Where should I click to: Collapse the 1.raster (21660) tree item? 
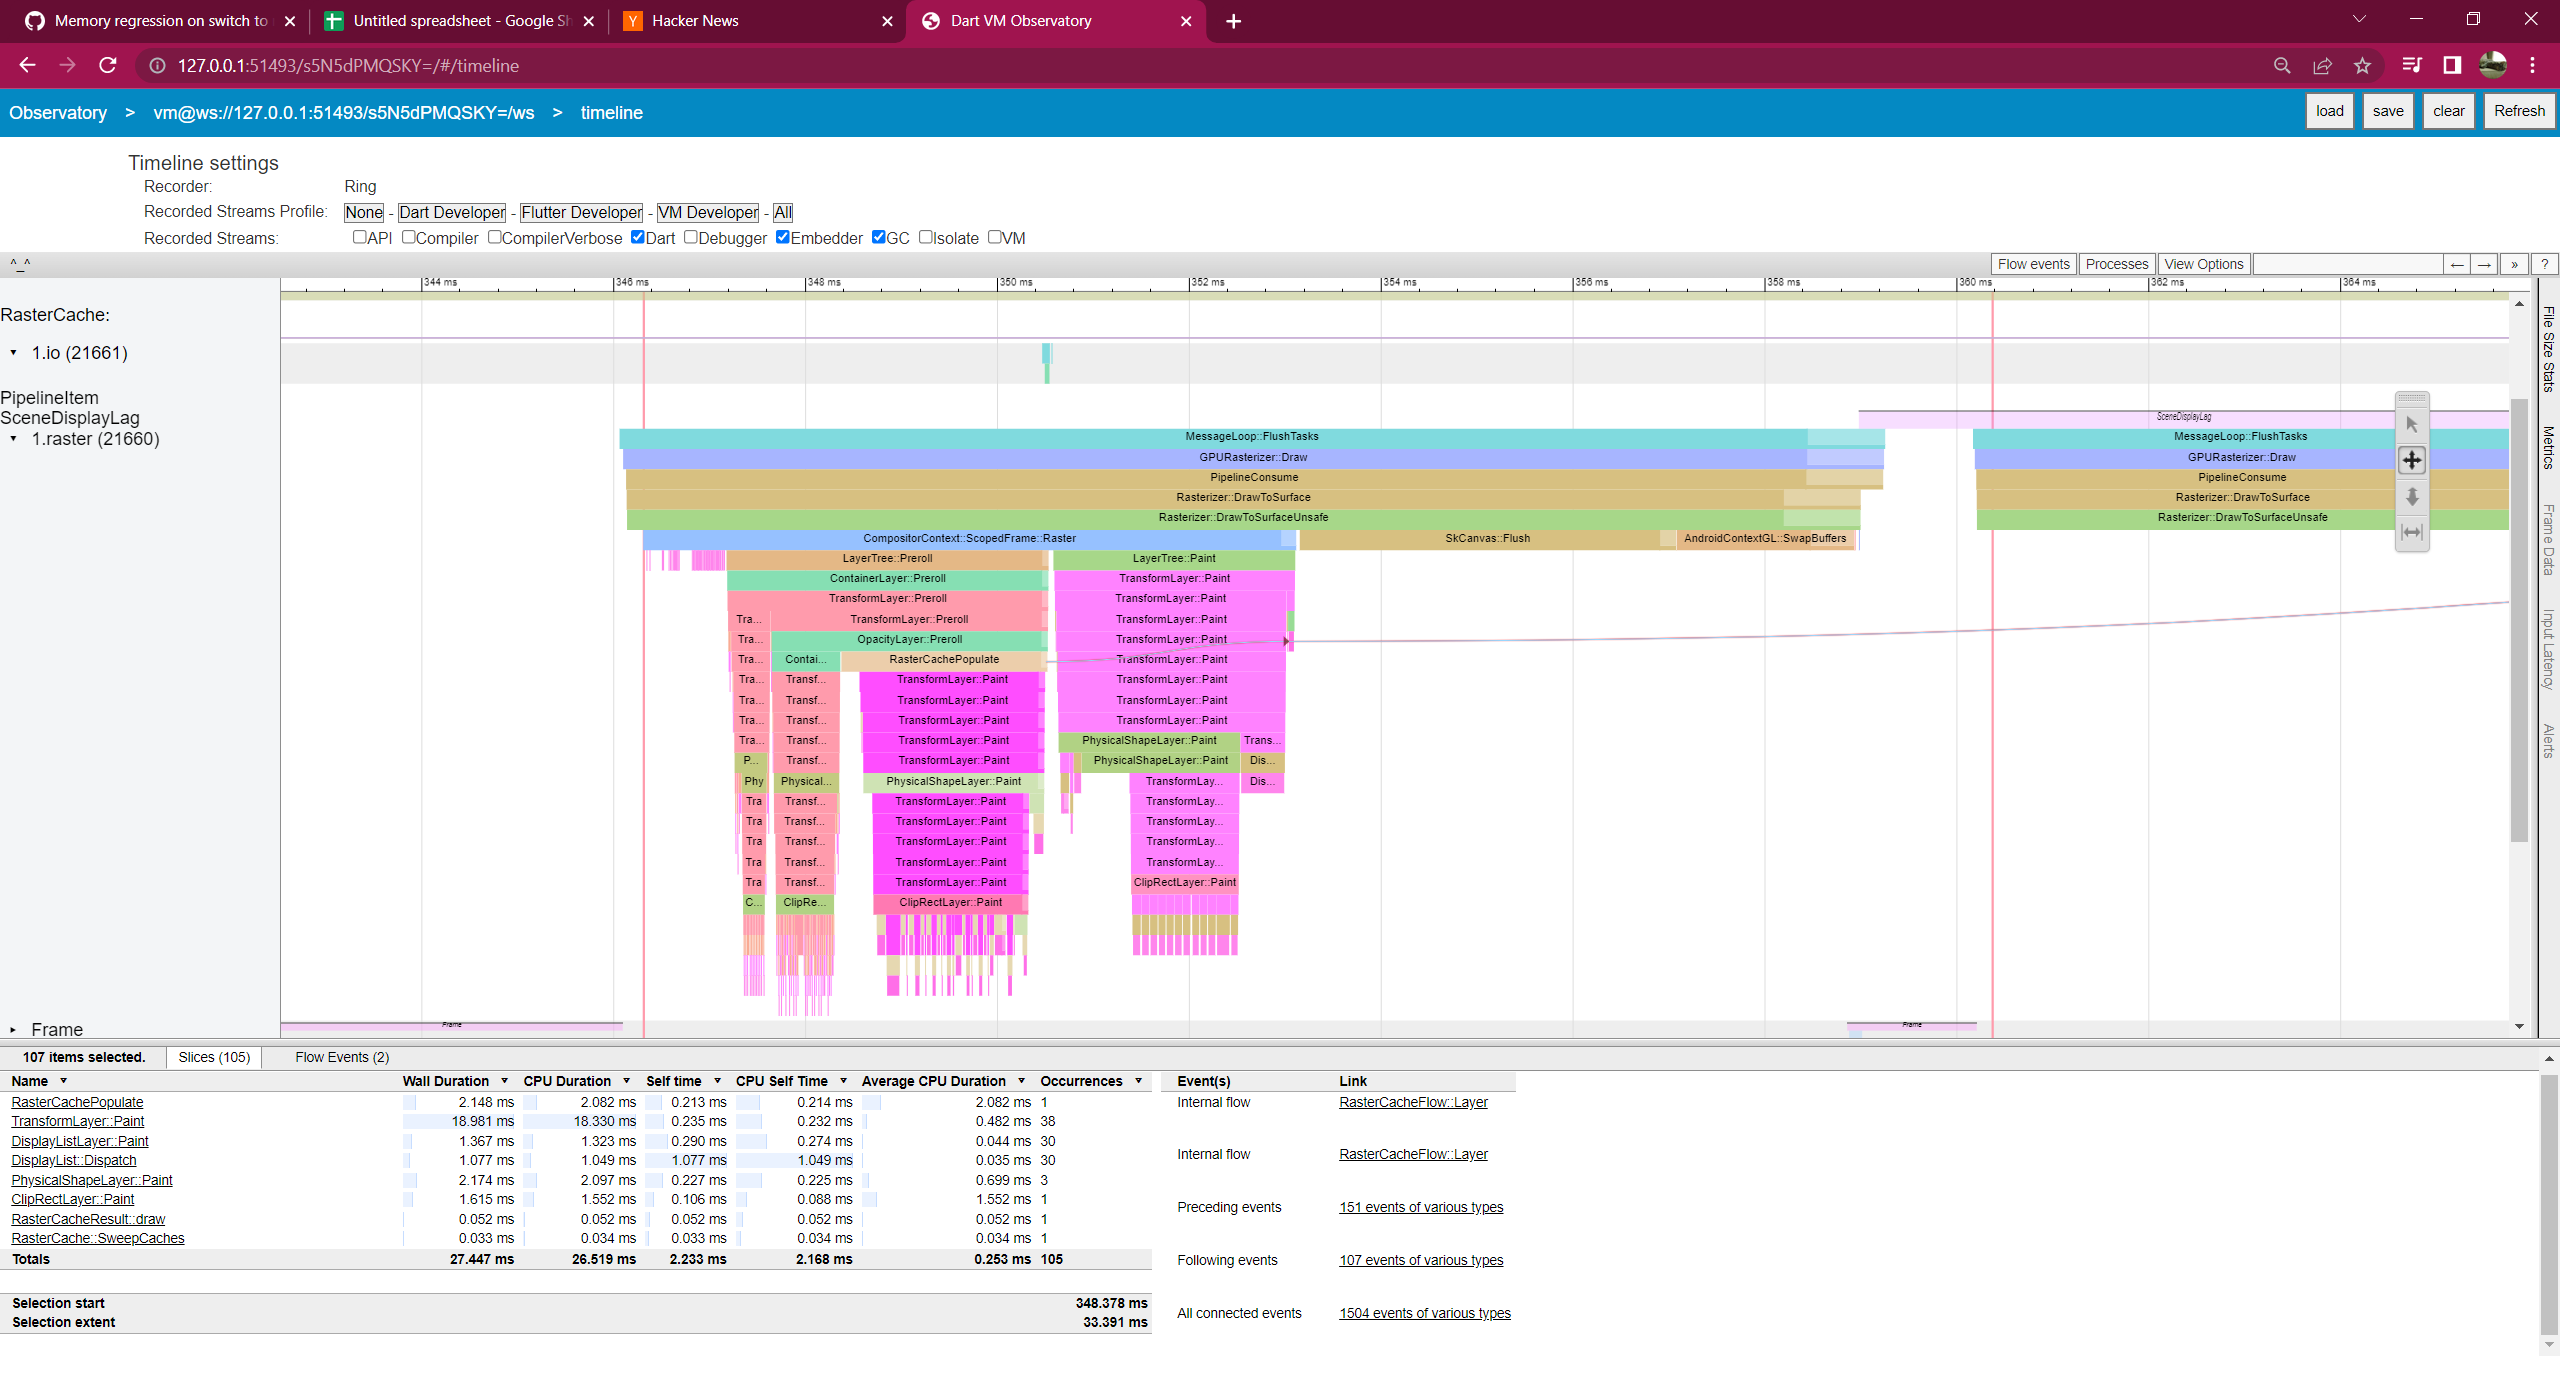[14, 439]
